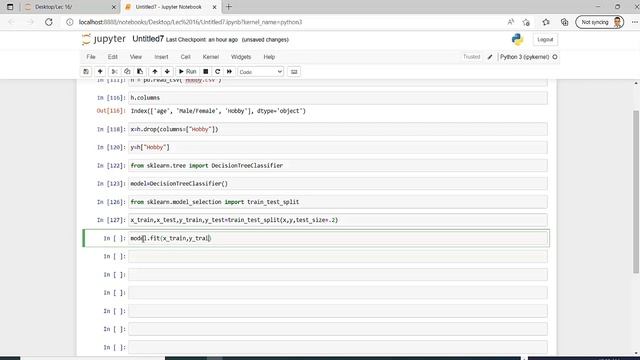
Task: Select the first empty cell below model.fit
Action: pos(338,256)
